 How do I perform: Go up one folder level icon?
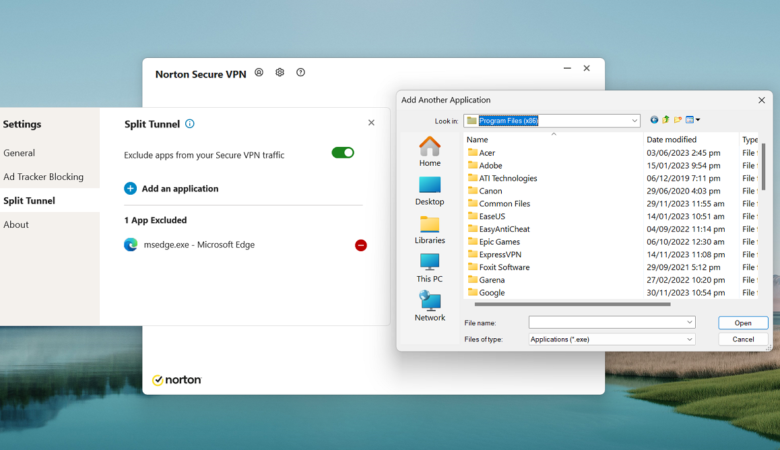(x=666, y=120)
